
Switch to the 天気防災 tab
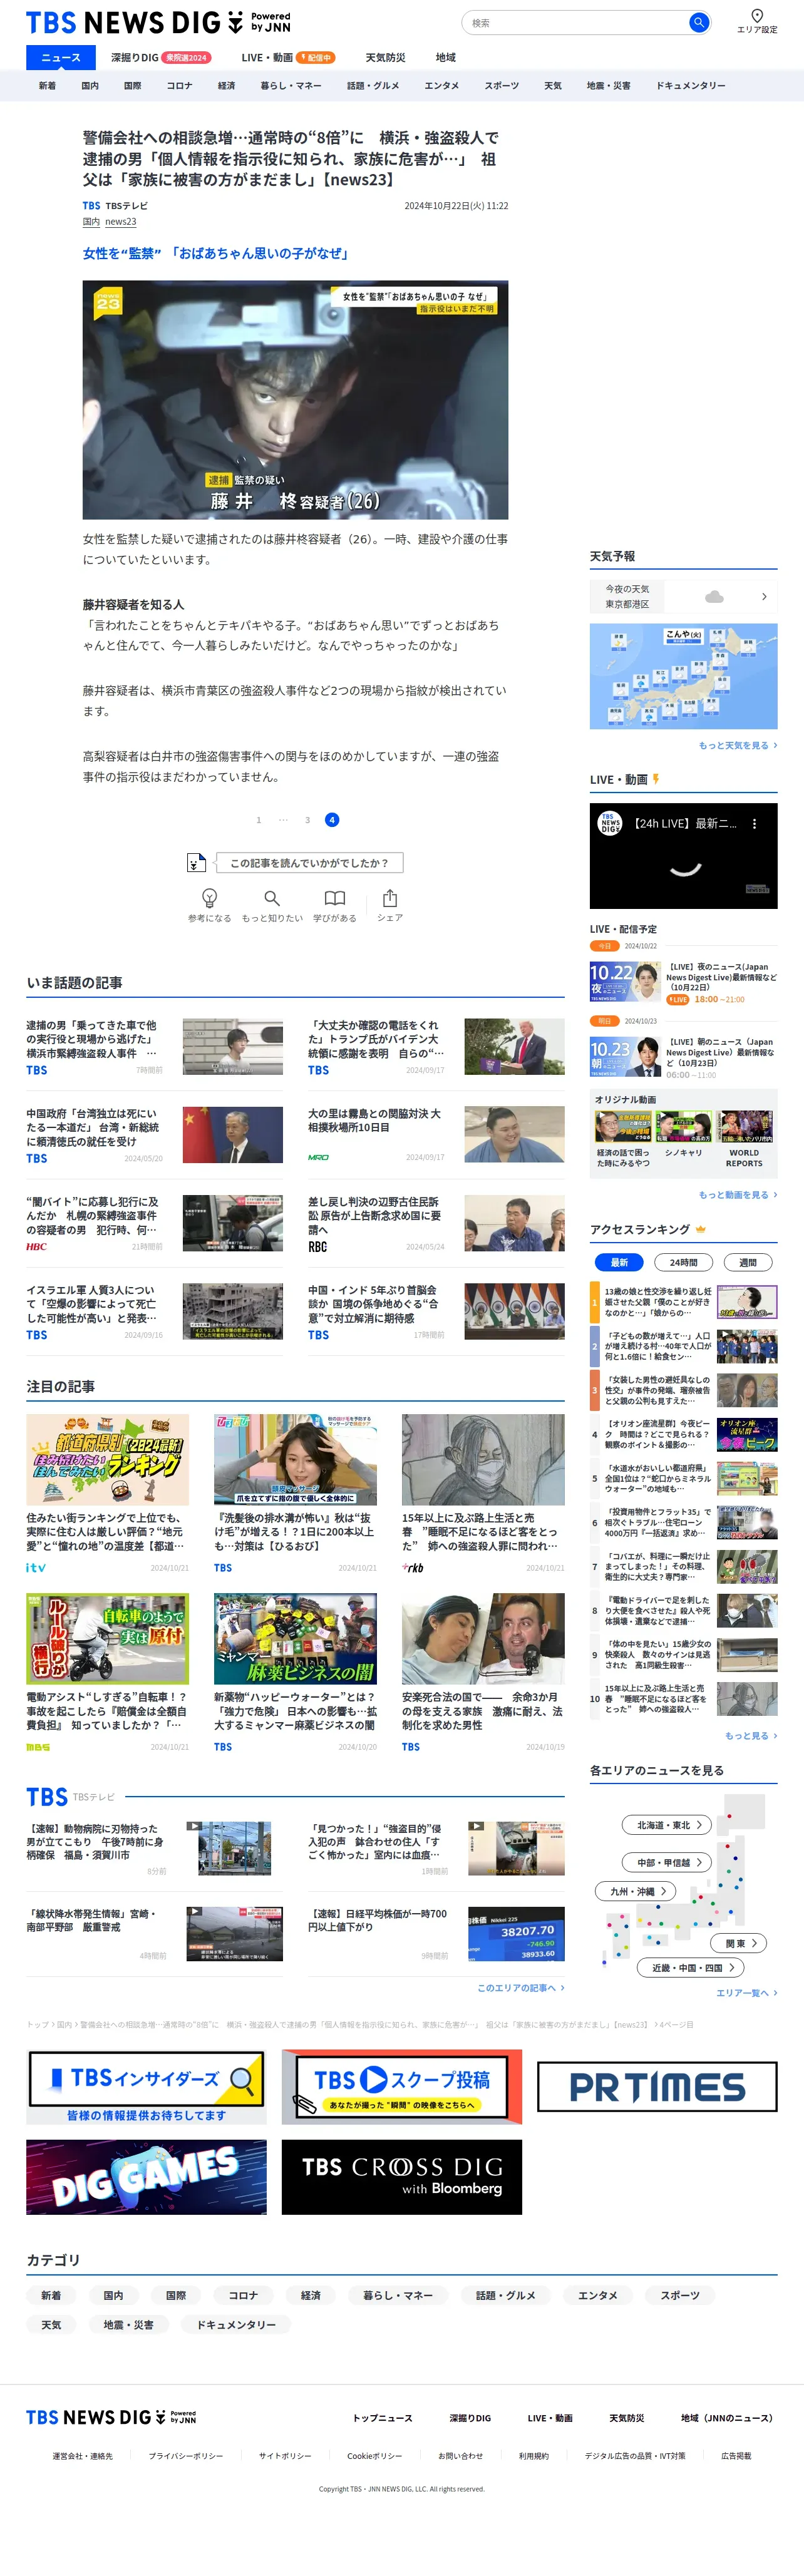click(x=386, y=57)
